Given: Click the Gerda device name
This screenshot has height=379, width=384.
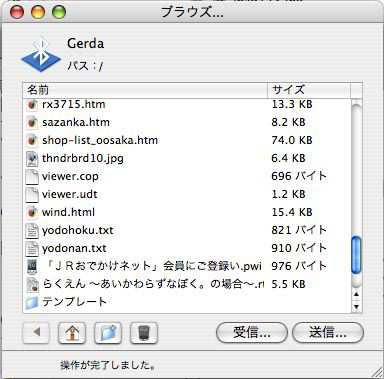Looking at the screenshot, I should tap(85, 44).
